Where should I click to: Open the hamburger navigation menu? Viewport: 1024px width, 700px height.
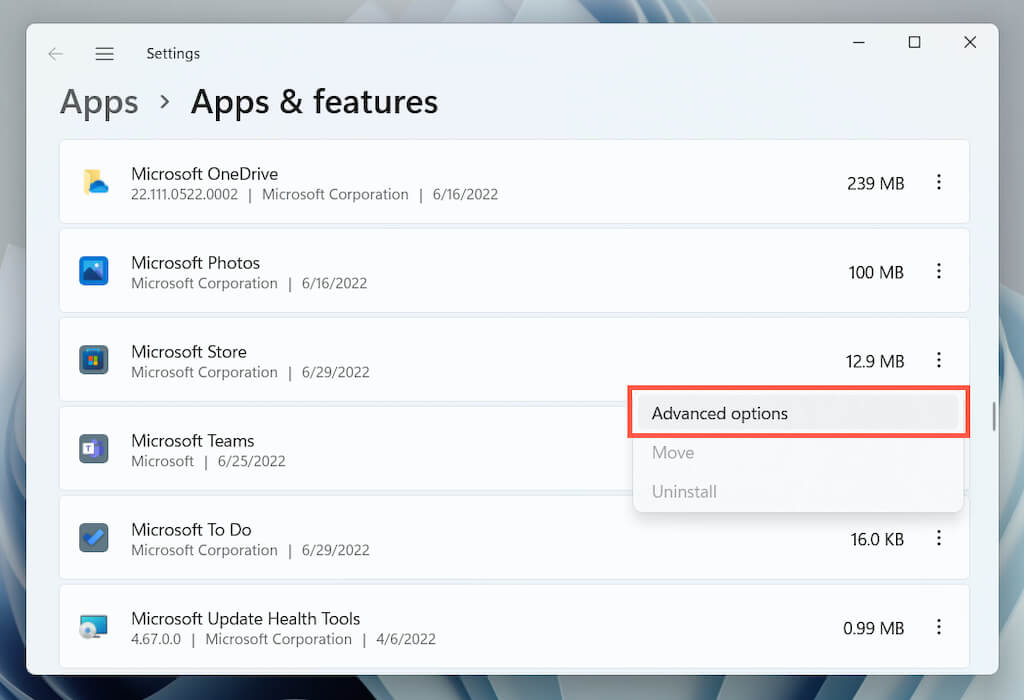click(x=104, y=54)
